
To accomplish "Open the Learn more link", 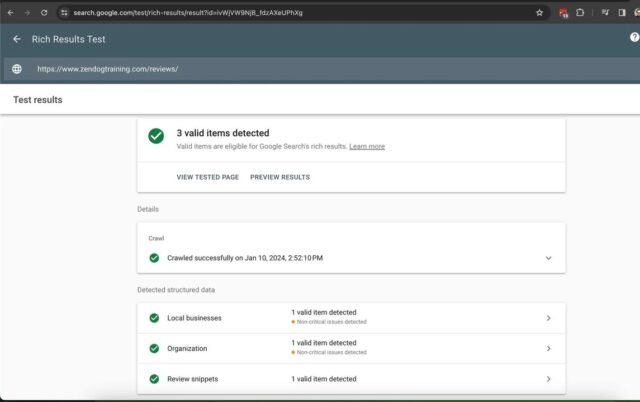I will coord(367,147).
